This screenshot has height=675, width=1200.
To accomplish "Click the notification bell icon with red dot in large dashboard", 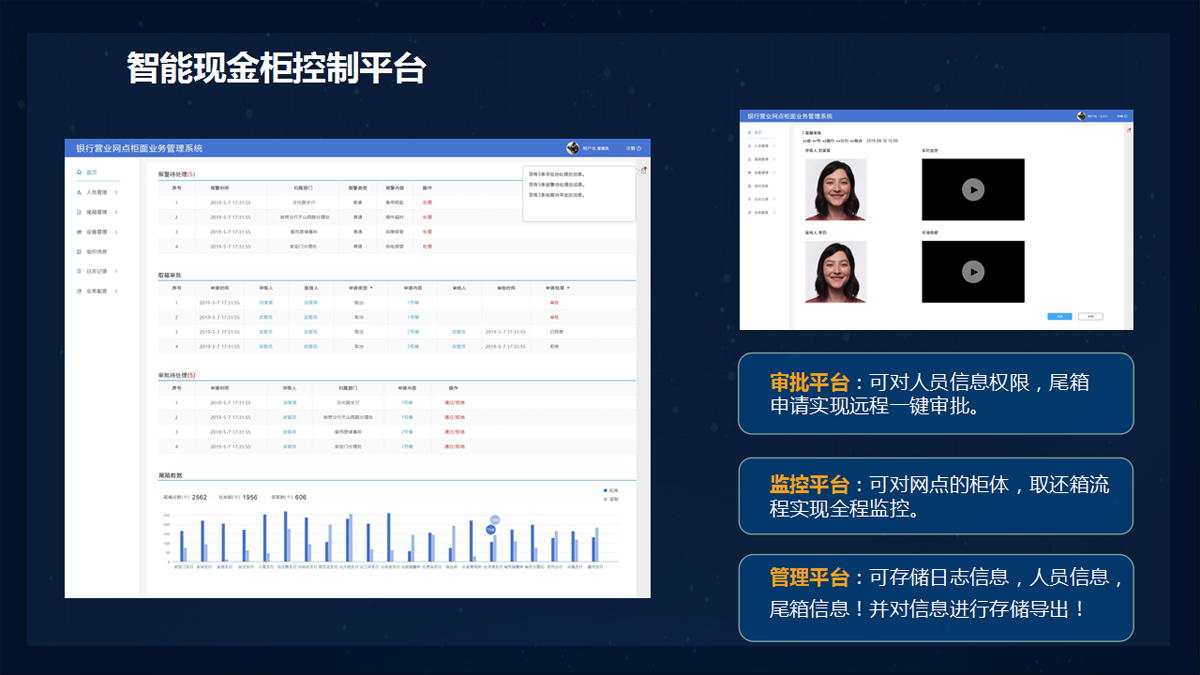I will 643,170.
